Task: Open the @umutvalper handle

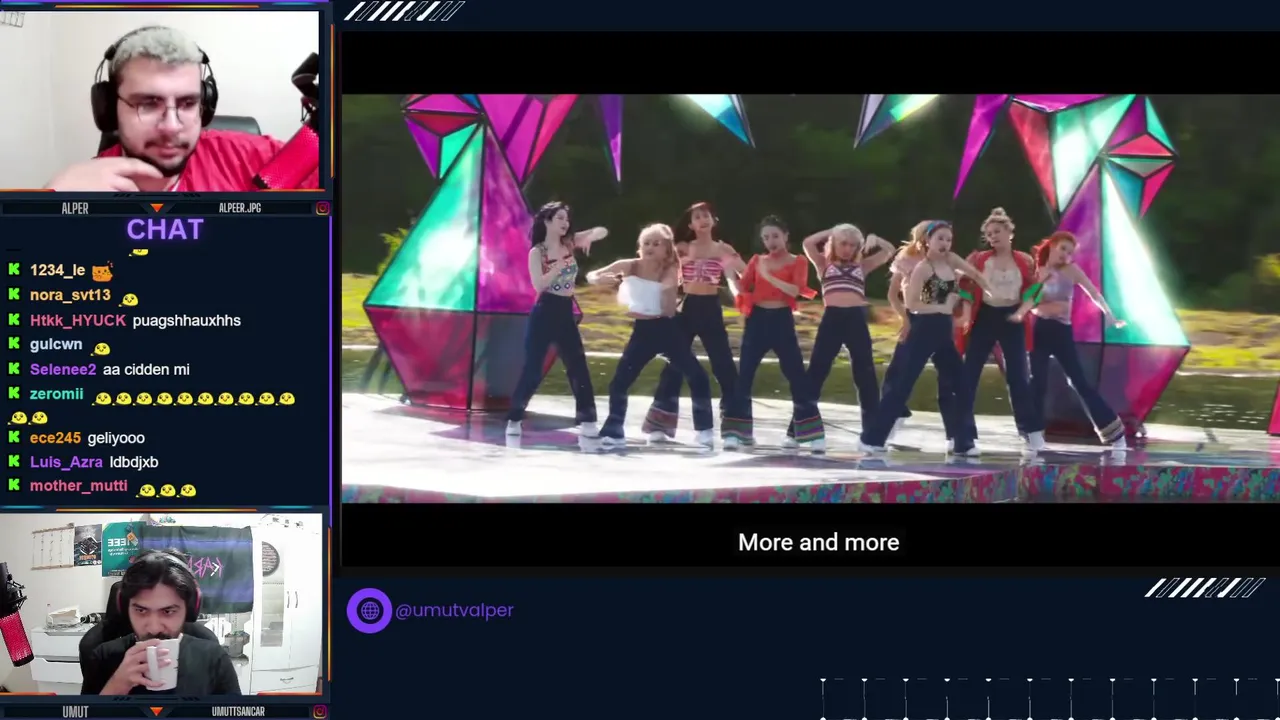Action: 454,610
